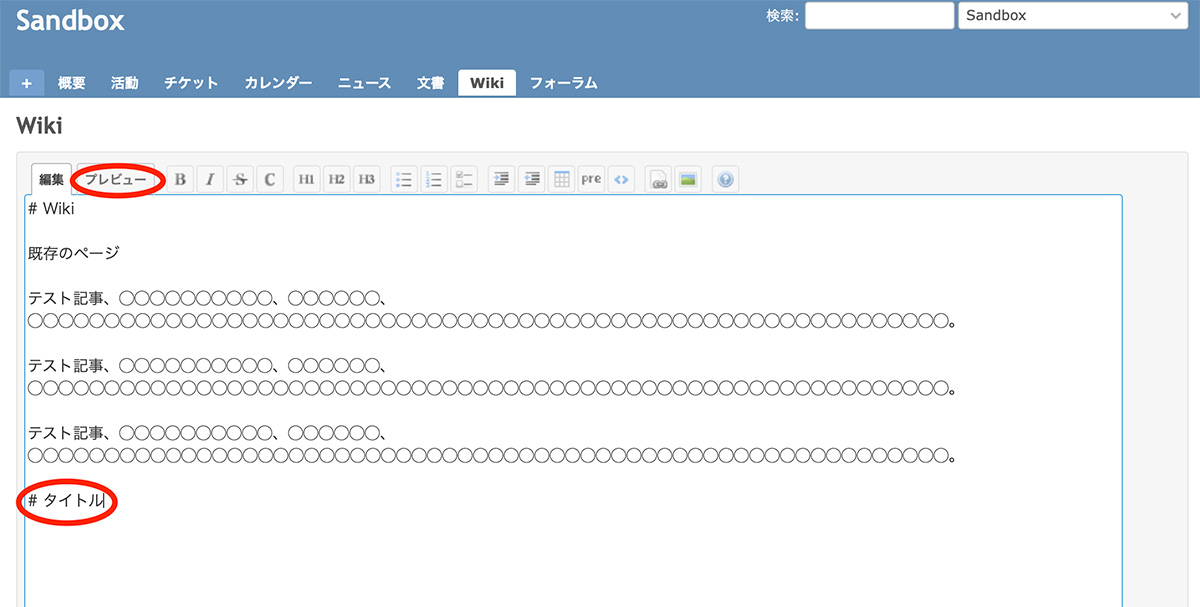The image size is (1200, 607).
Task: Open the 文書 tab
Action: pos(430,83)
